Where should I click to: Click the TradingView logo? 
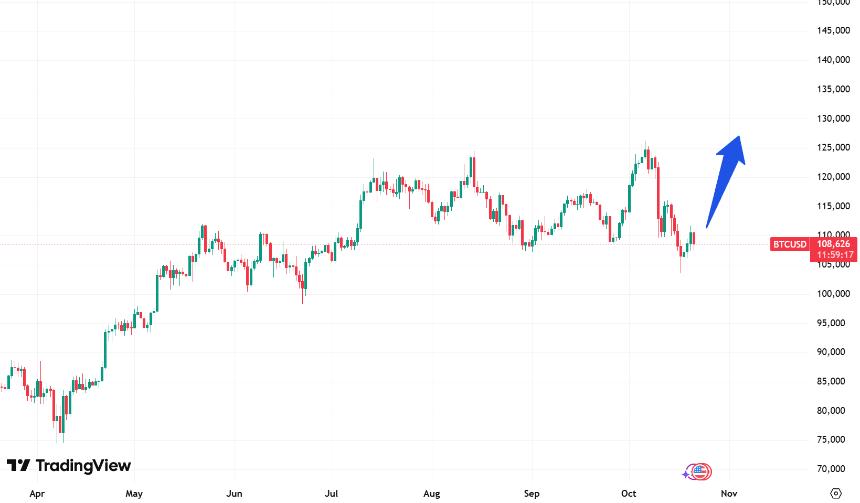pyautogui.click(x=68, y=466)
